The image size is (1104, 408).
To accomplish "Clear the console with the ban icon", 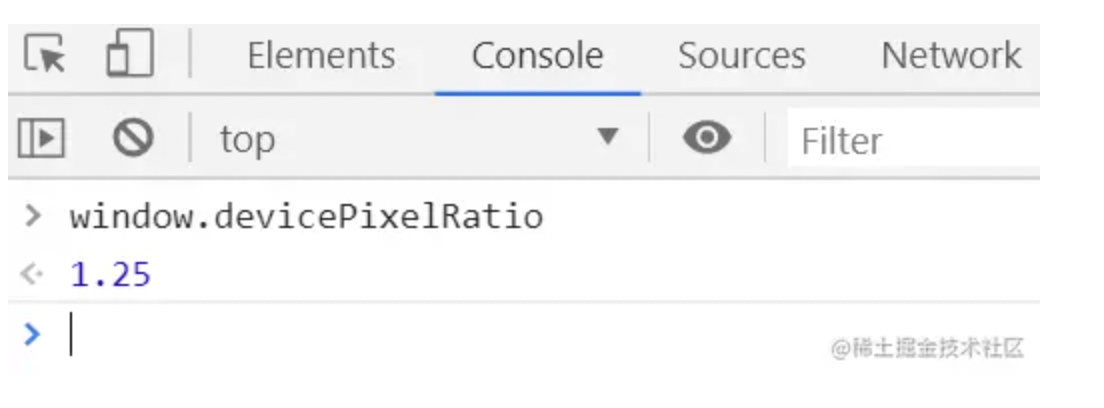I will 133,137.
